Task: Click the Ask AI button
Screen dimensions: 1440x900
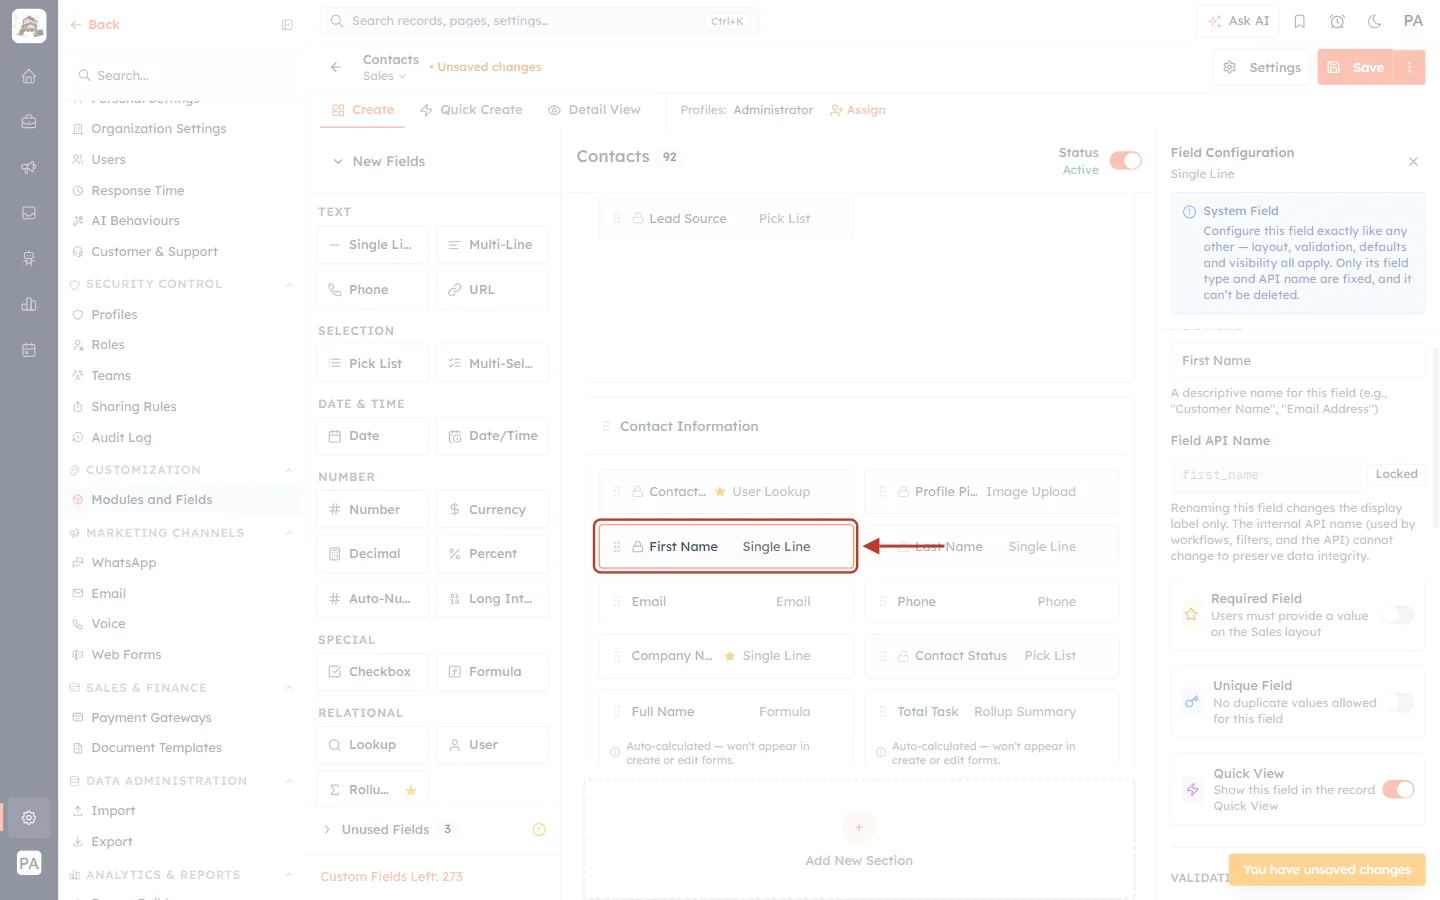Action: click(x=1239, y=21)
